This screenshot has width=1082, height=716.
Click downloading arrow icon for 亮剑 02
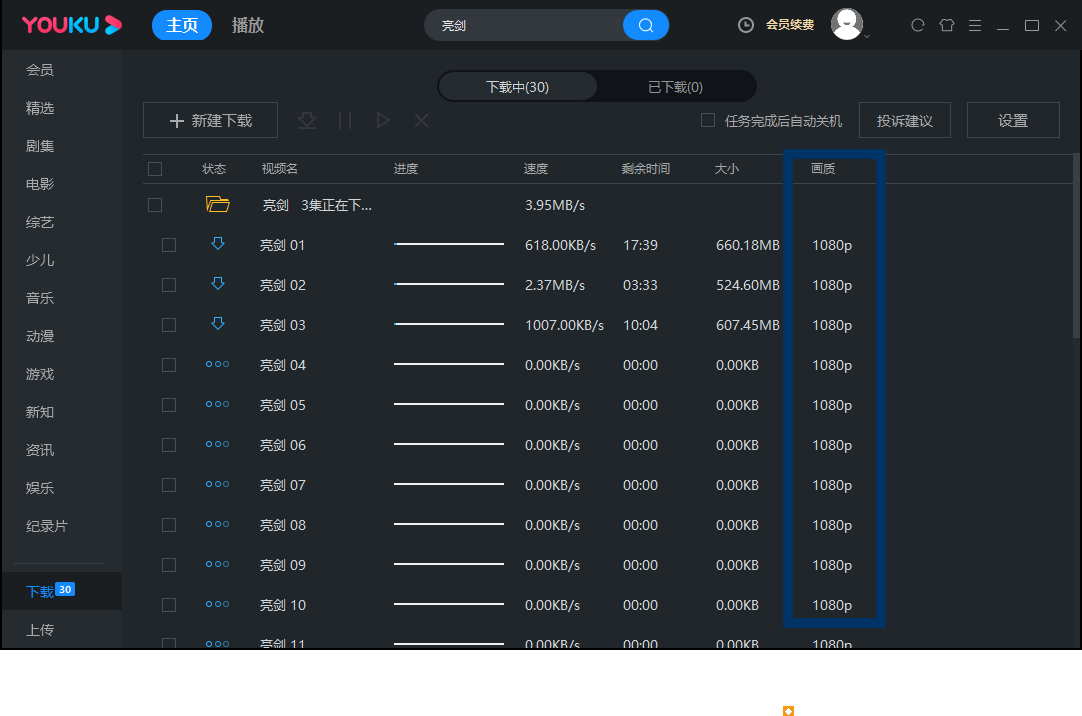click(x=218, y=284)
